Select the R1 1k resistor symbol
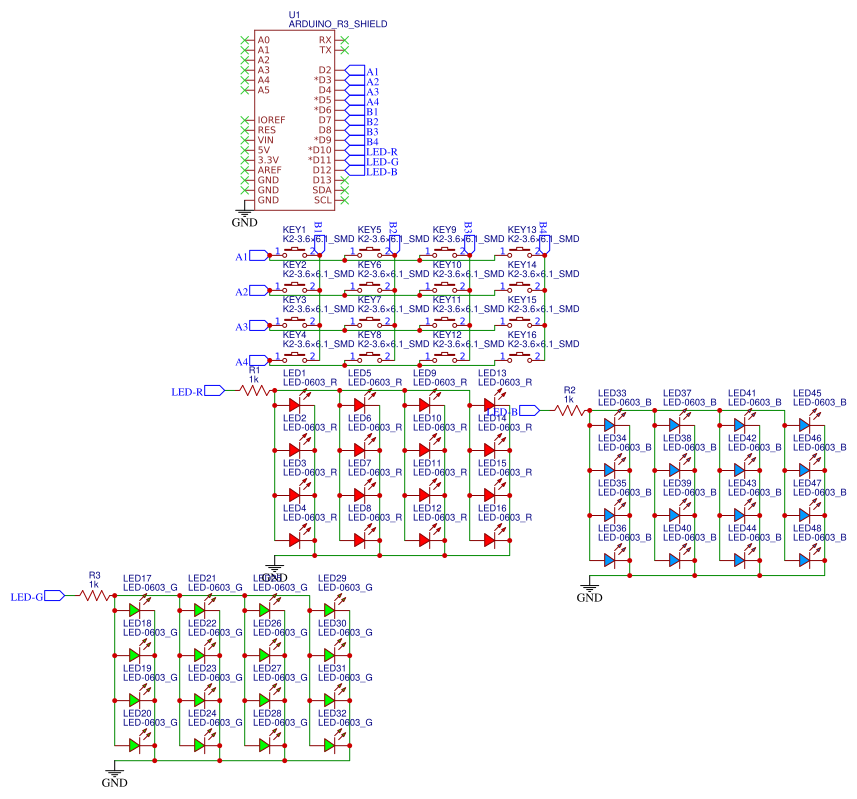 click(x=254, y=390)
